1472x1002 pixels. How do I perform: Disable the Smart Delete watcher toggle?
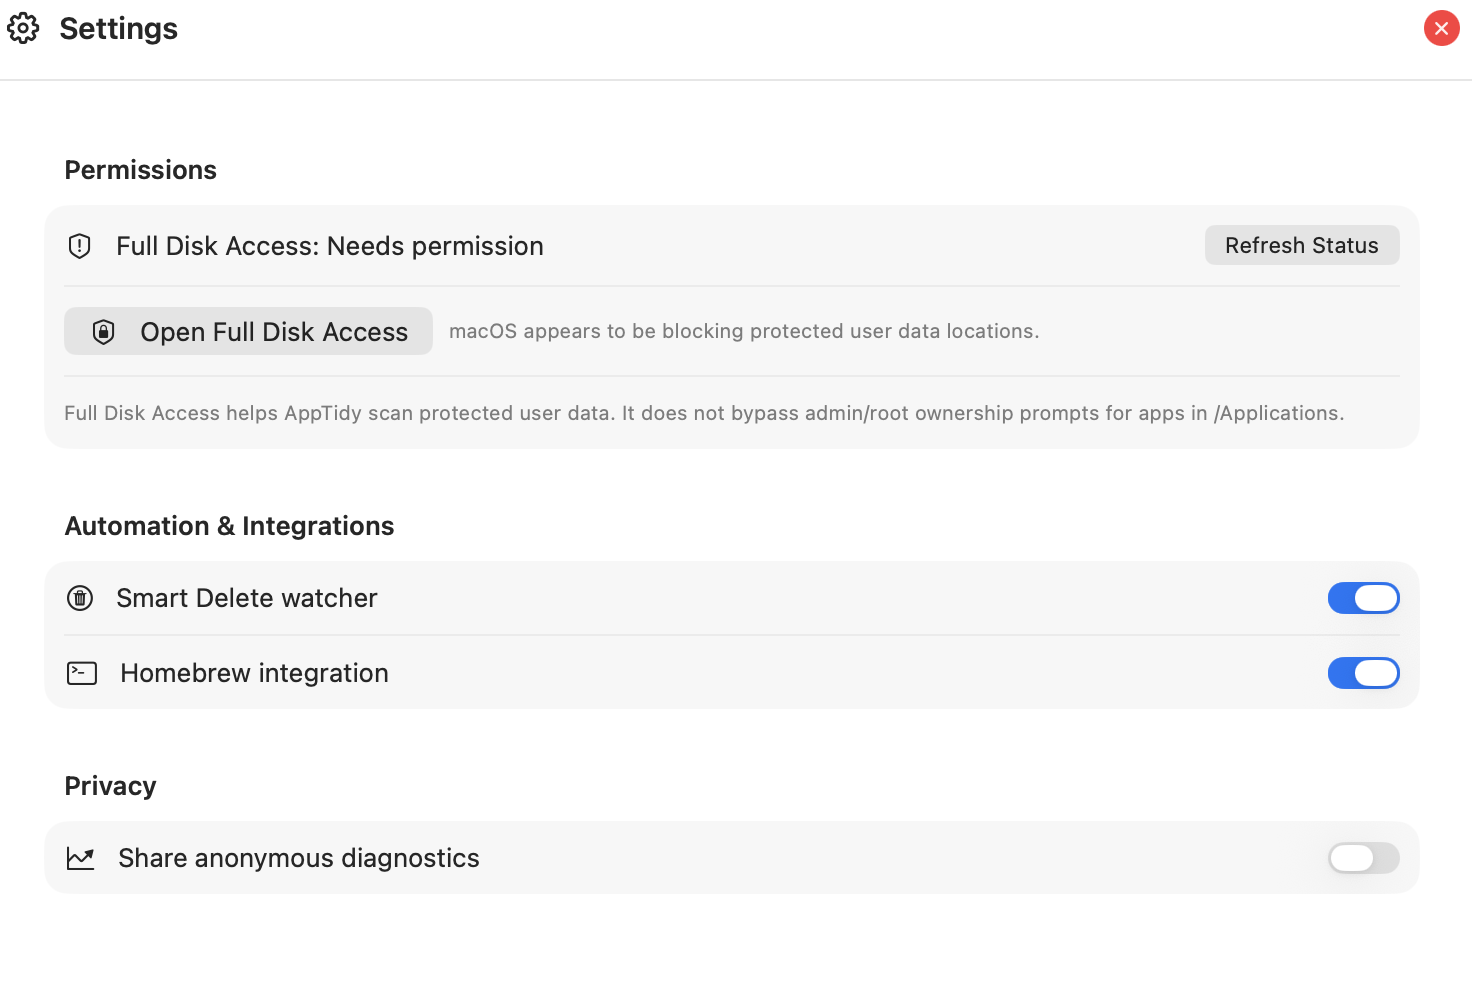pyautogui.click(x=1363, y=598)
